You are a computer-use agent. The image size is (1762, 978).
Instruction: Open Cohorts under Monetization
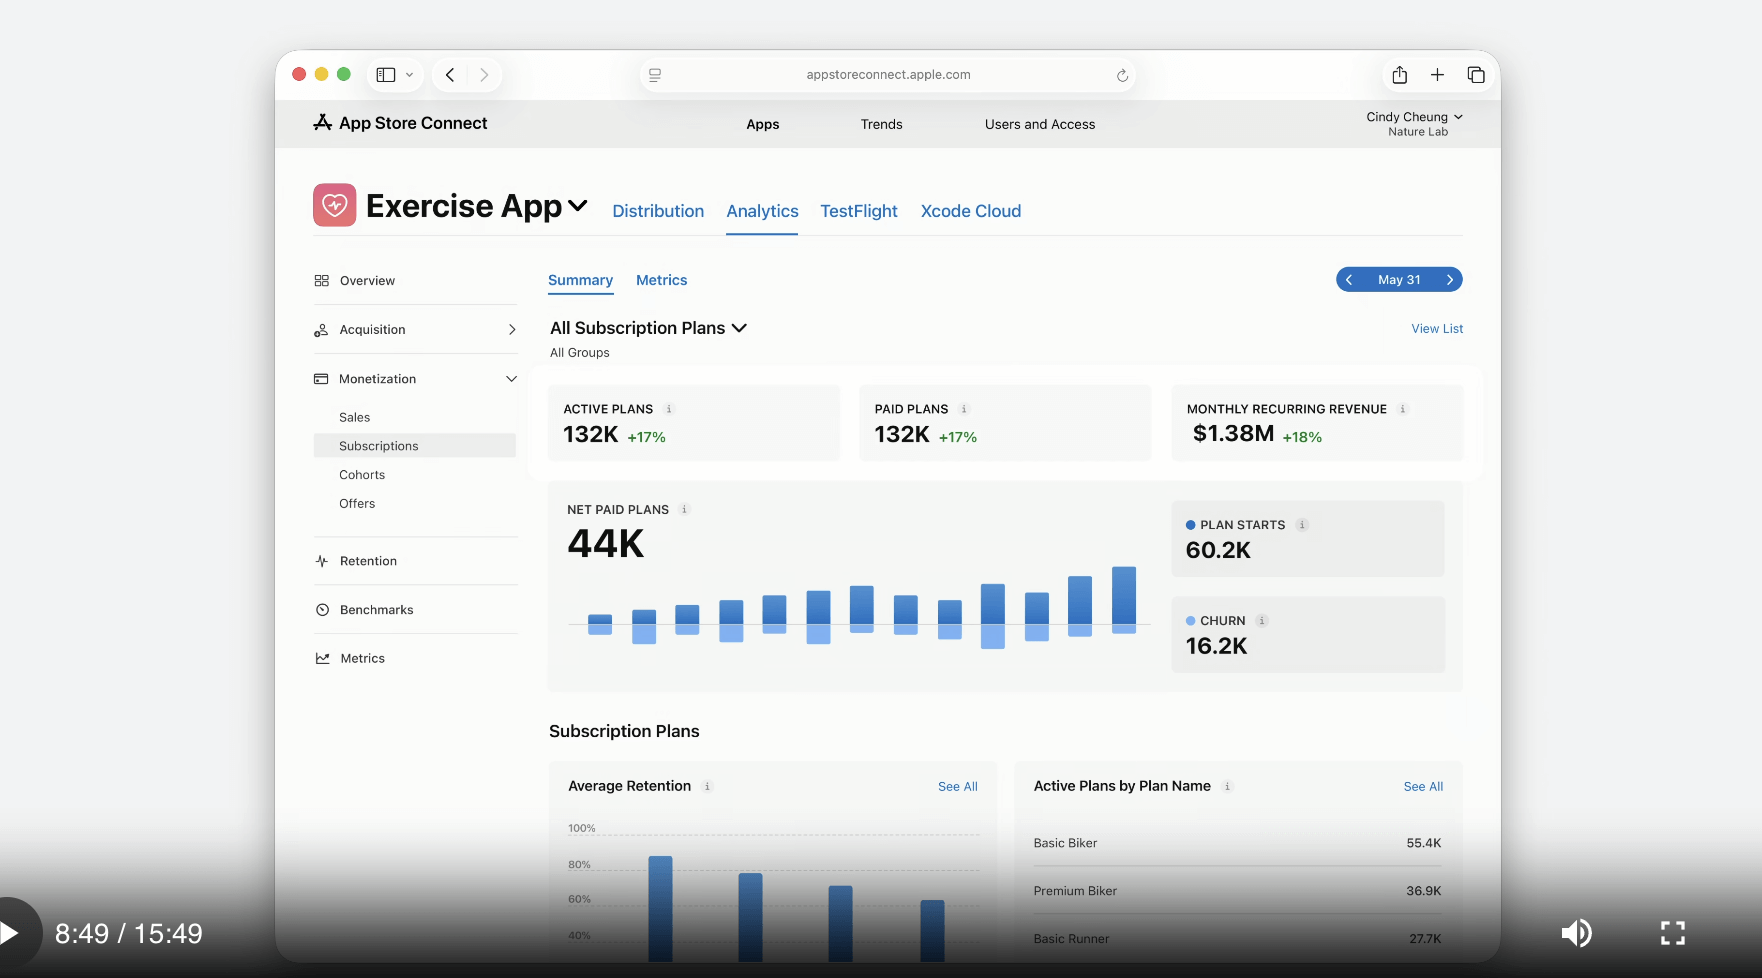(x=362, y=475)
